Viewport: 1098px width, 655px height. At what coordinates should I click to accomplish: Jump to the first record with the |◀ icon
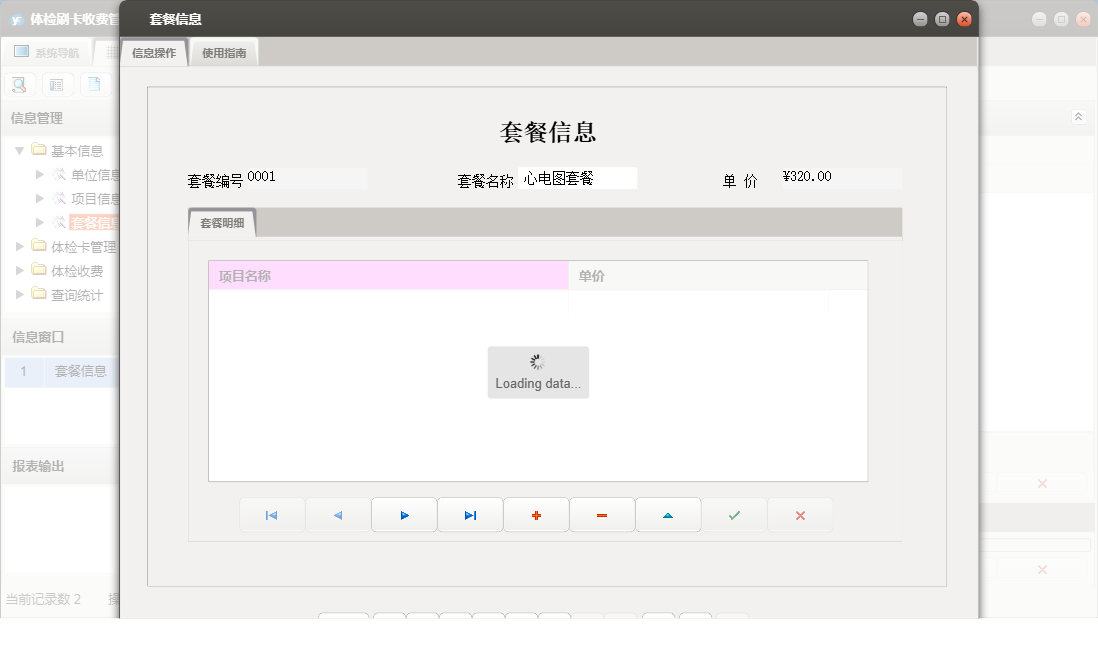click(x=272, y=514)
